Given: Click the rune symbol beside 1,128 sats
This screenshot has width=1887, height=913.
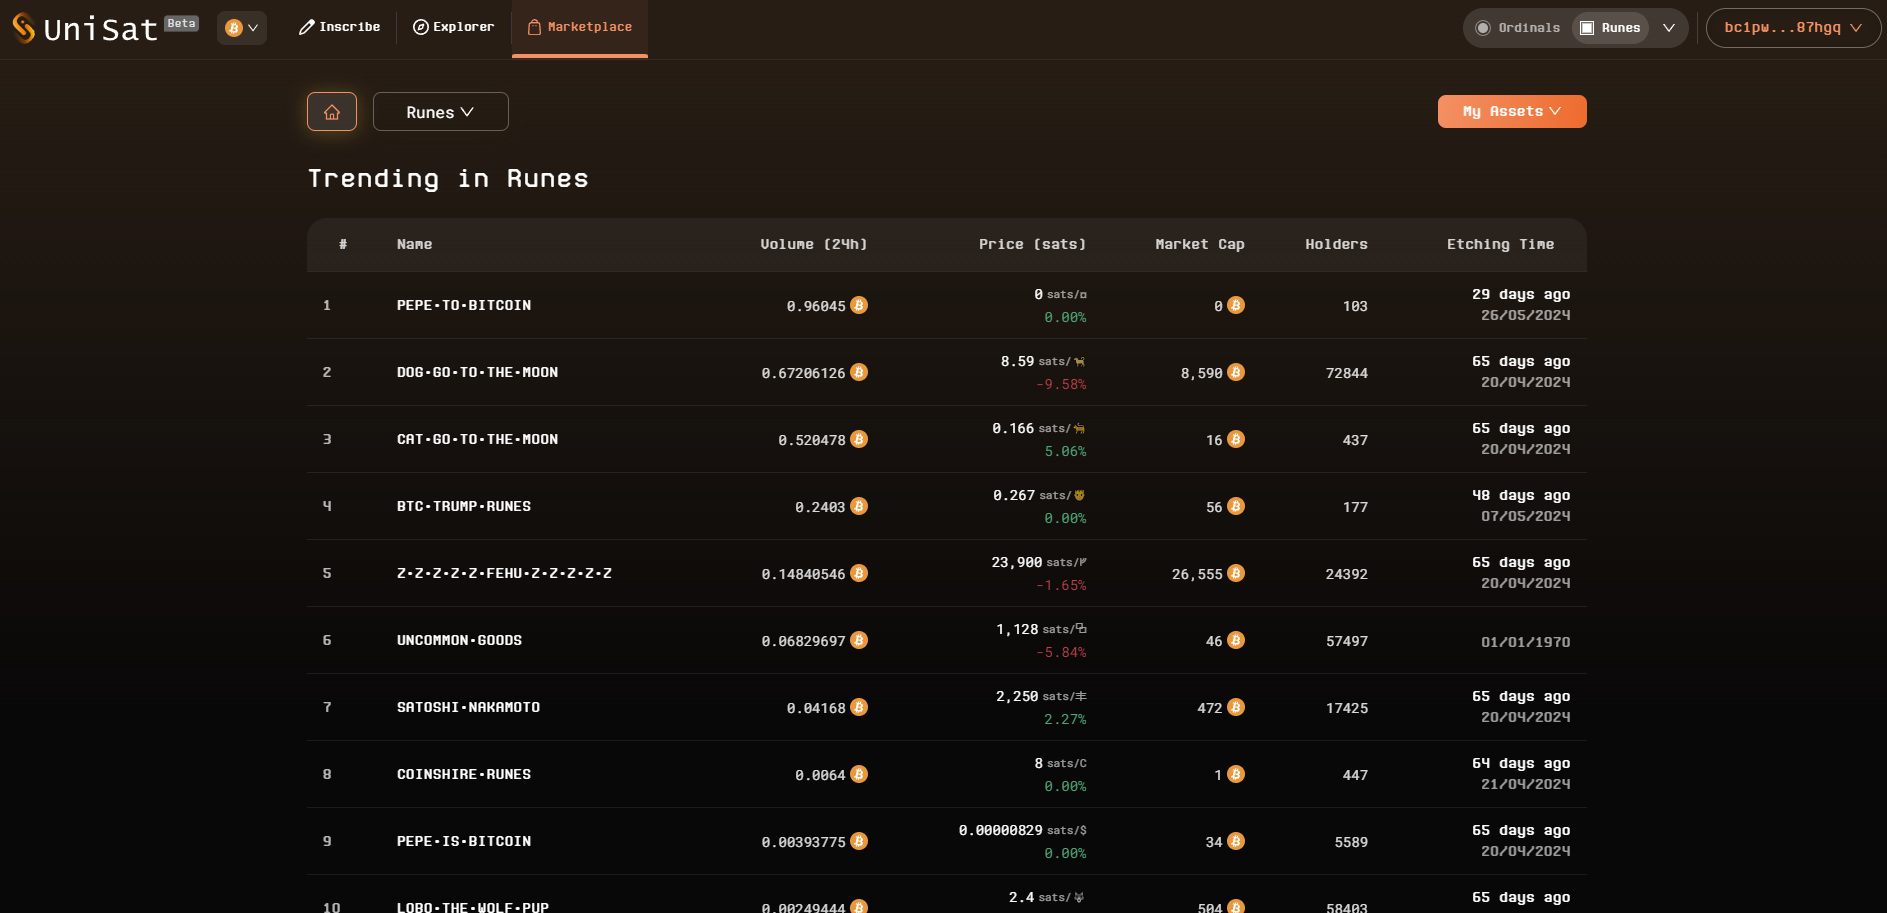Looking at the screenshot, I should 1081,629.
